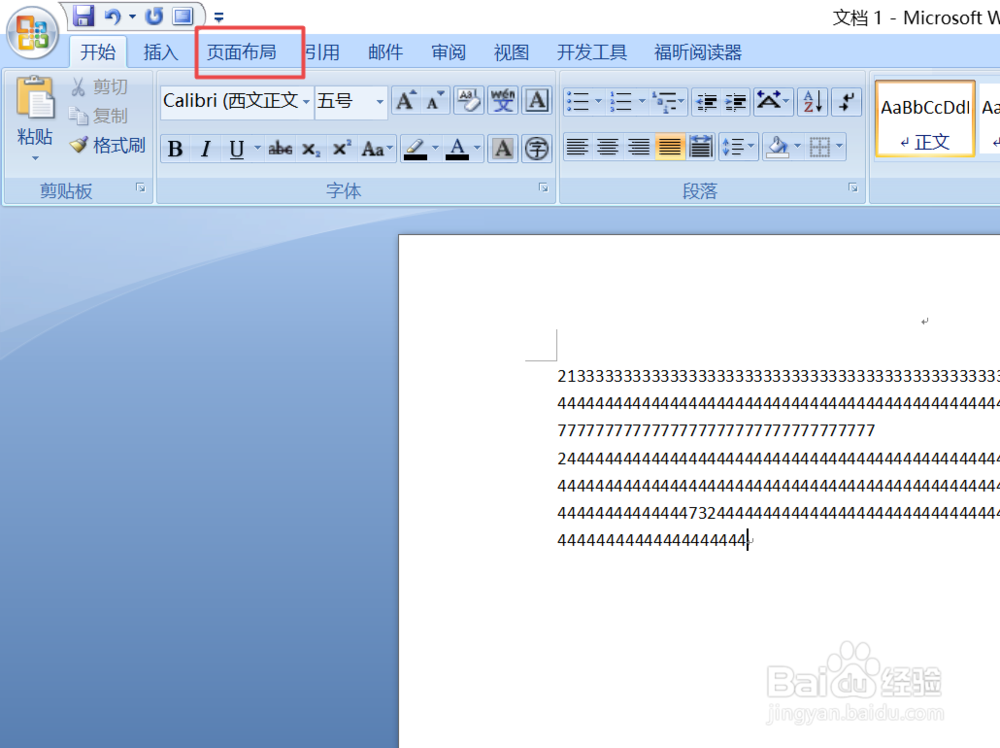Toggle strikethrough formatting
1000x748 pixels.
(280, 149)
